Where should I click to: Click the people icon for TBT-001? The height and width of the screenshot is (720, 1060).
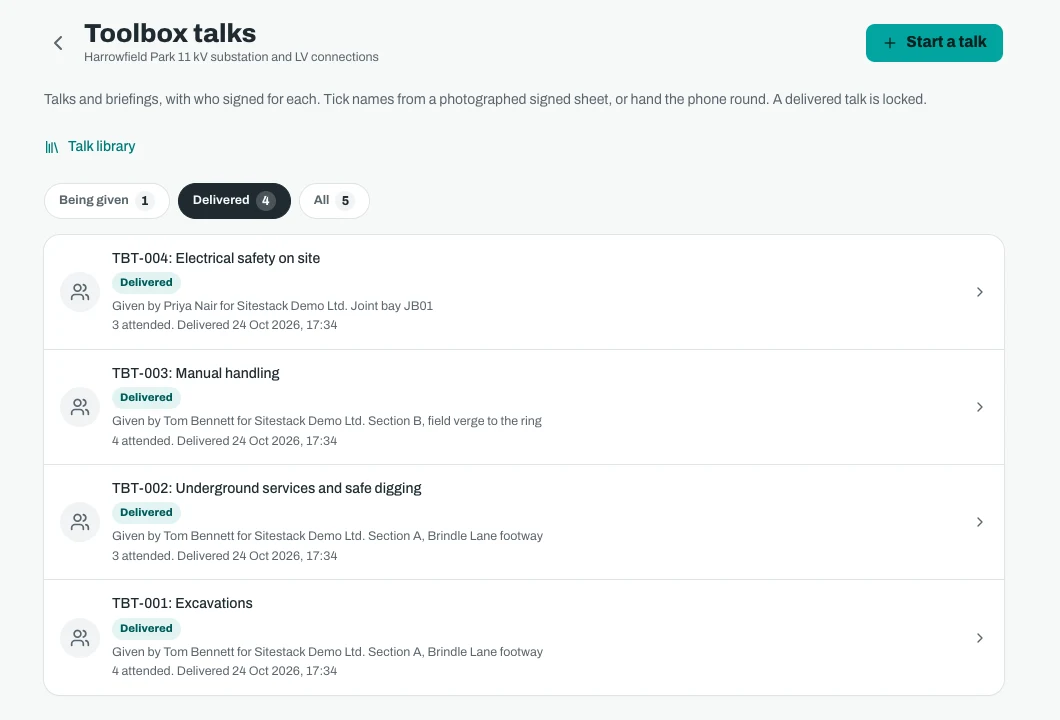[x=80, y=638]
